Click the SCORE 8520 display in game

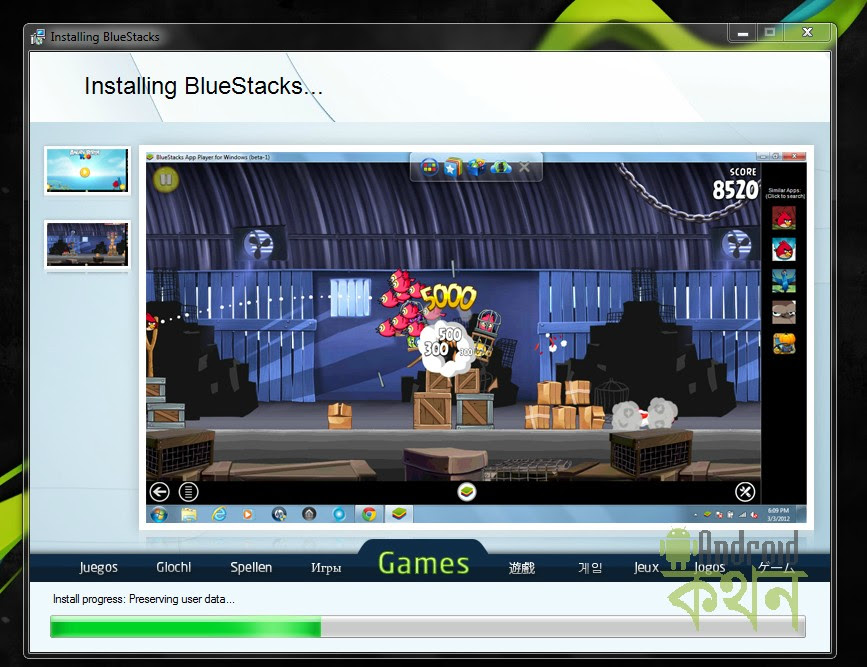click(735, 184)
